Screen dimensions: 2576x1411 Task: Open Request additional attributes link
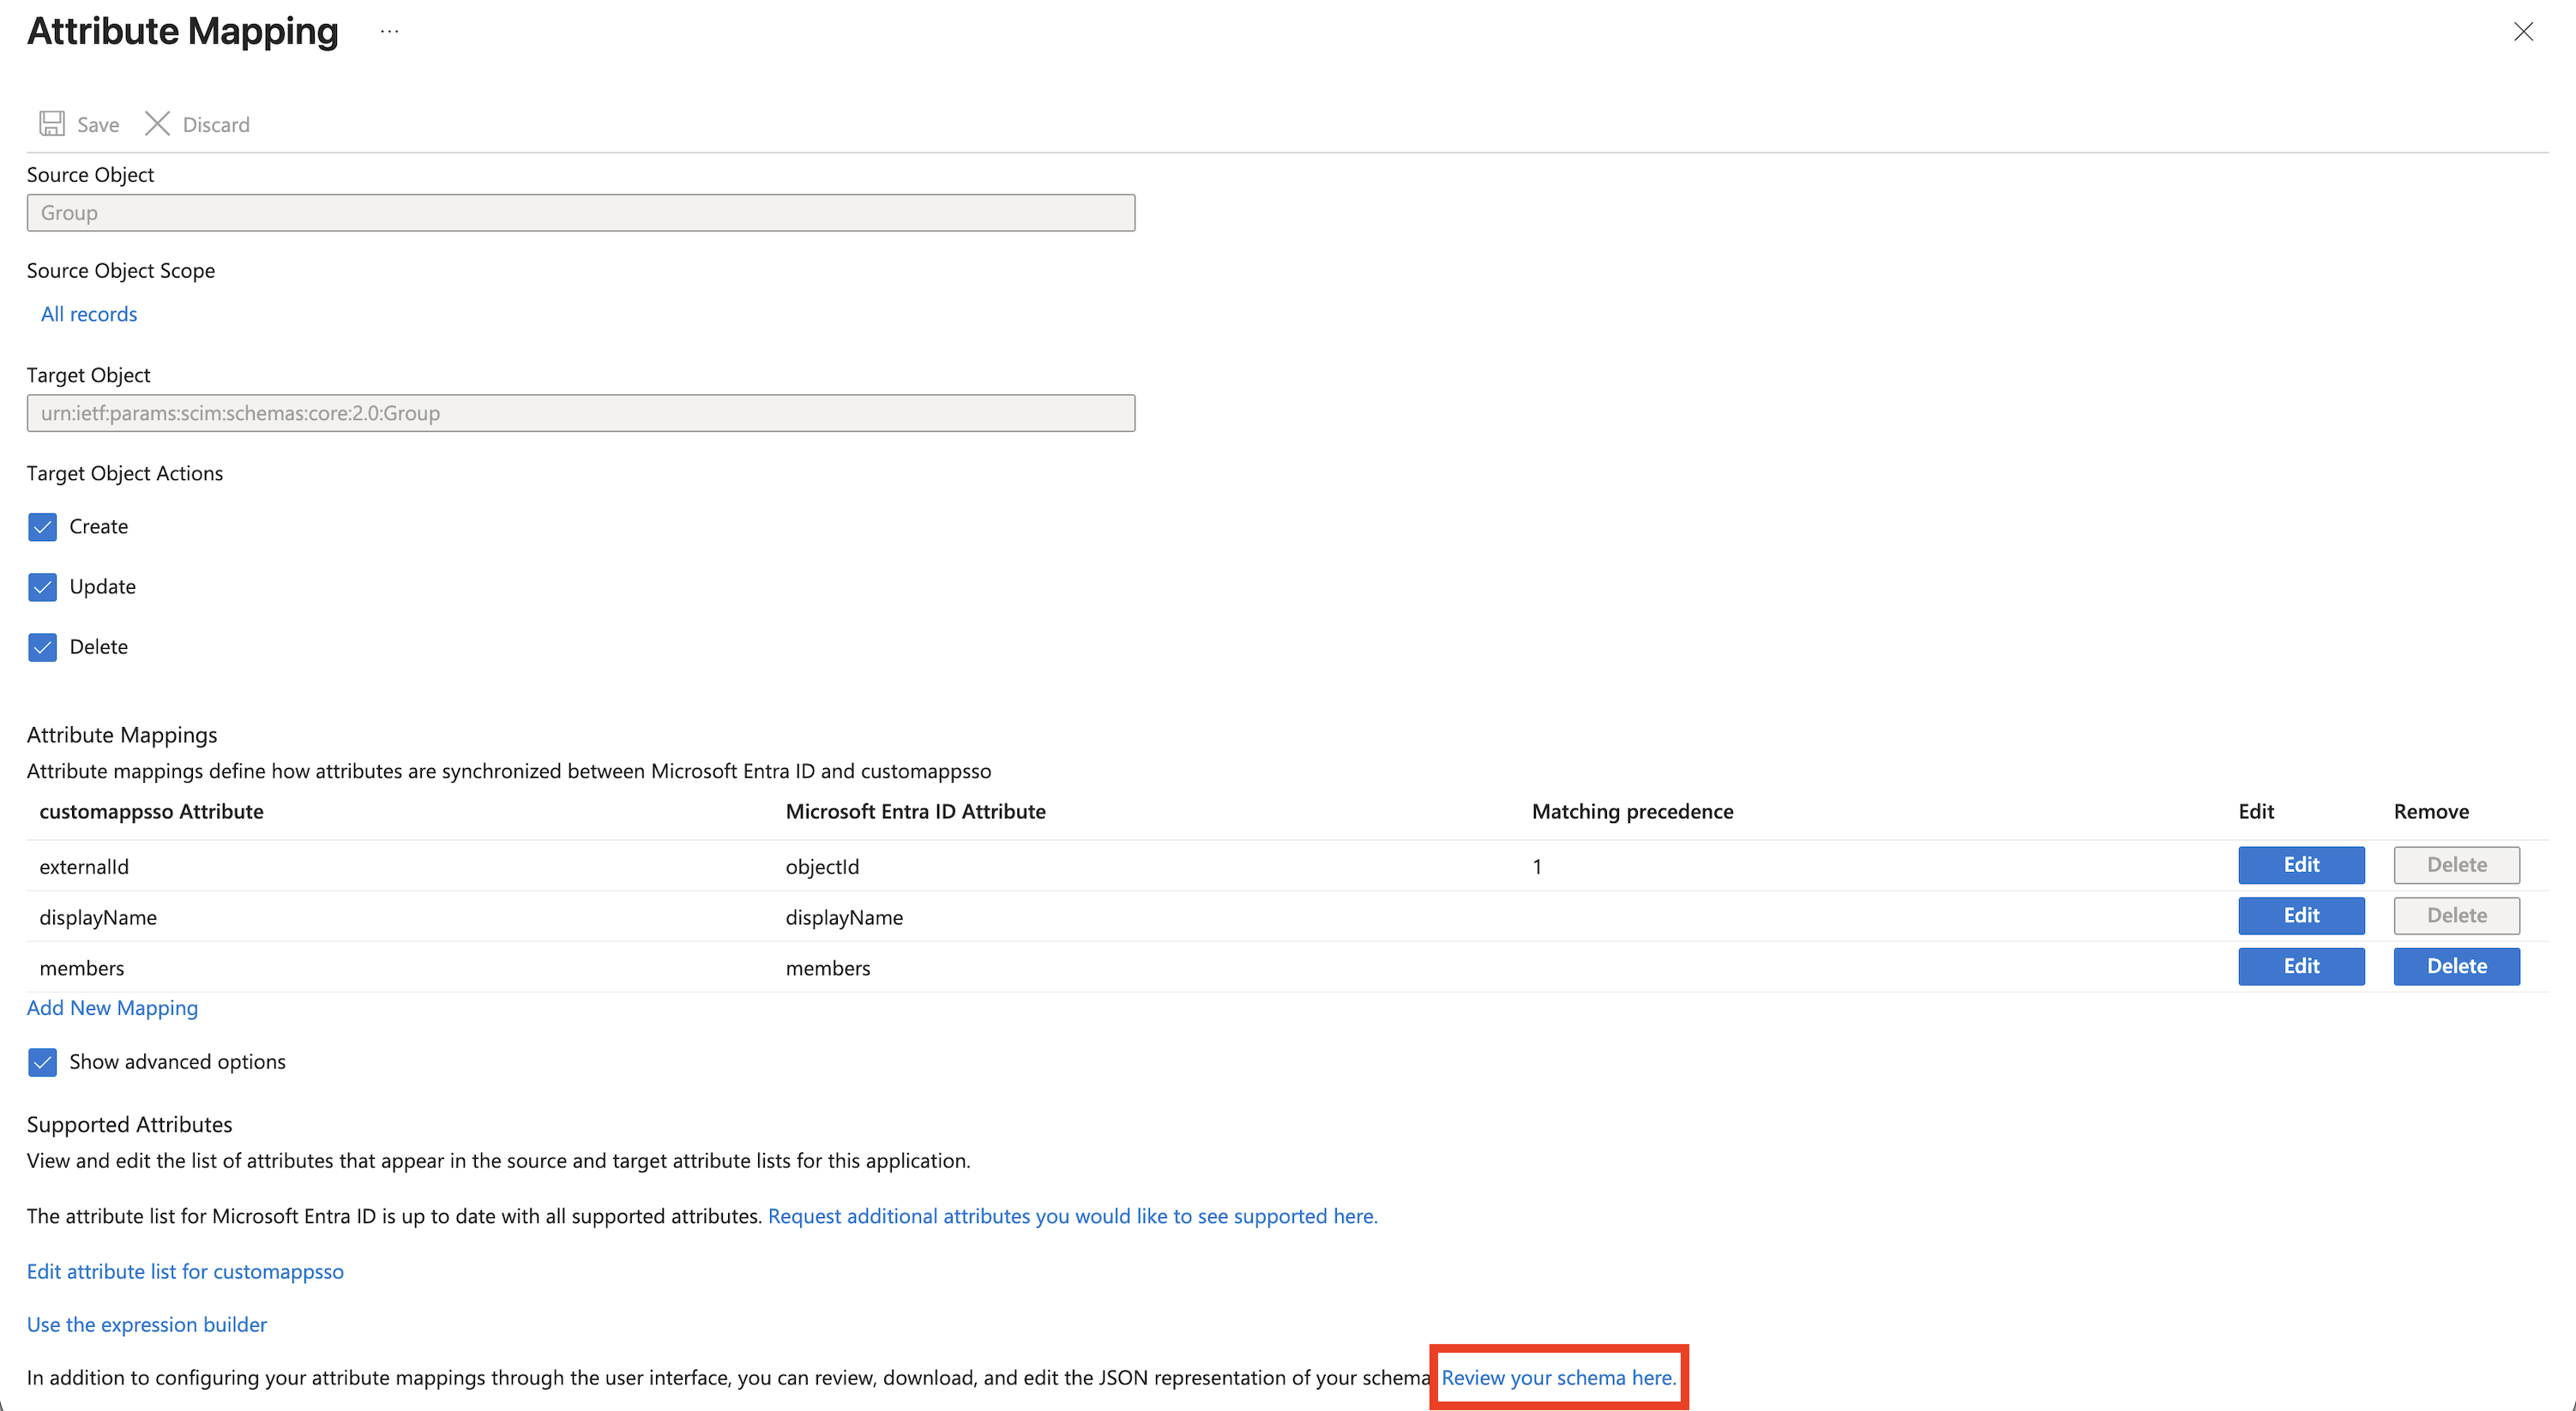coord(1072,1217)
